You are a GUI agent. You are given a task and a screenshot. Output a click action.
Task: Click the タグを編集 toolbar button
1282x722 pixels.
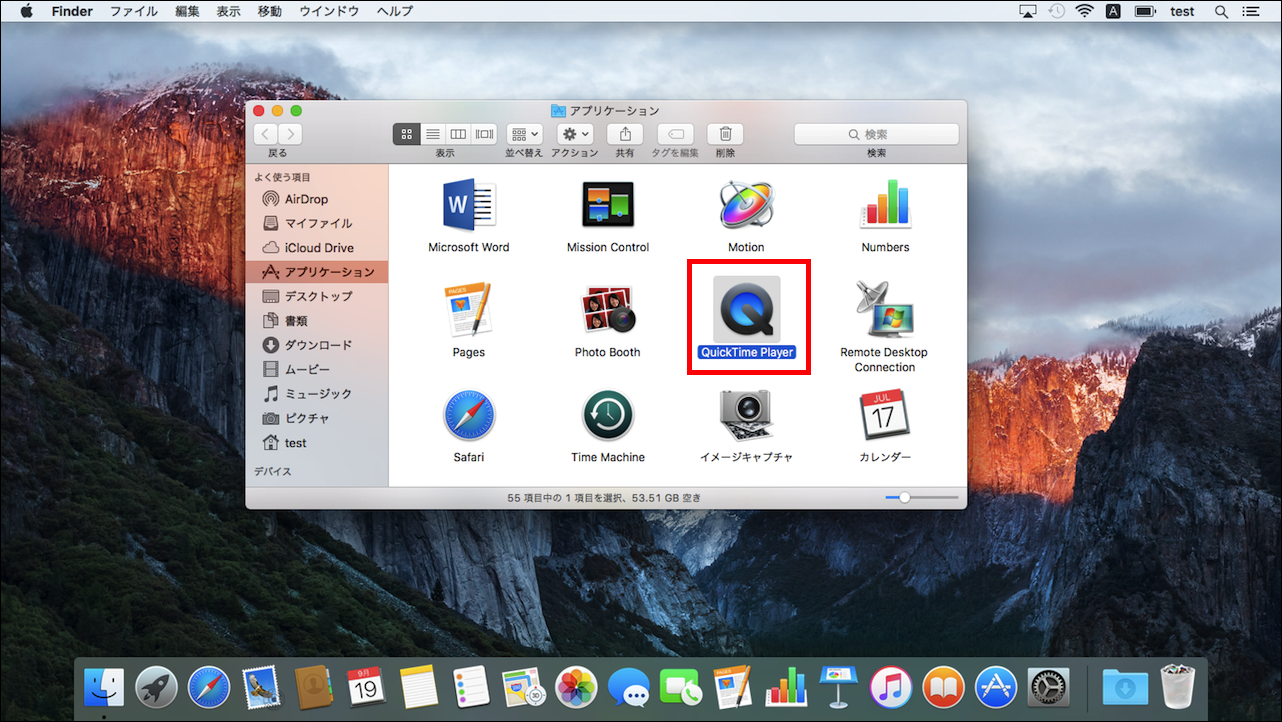tap(675, 134)
